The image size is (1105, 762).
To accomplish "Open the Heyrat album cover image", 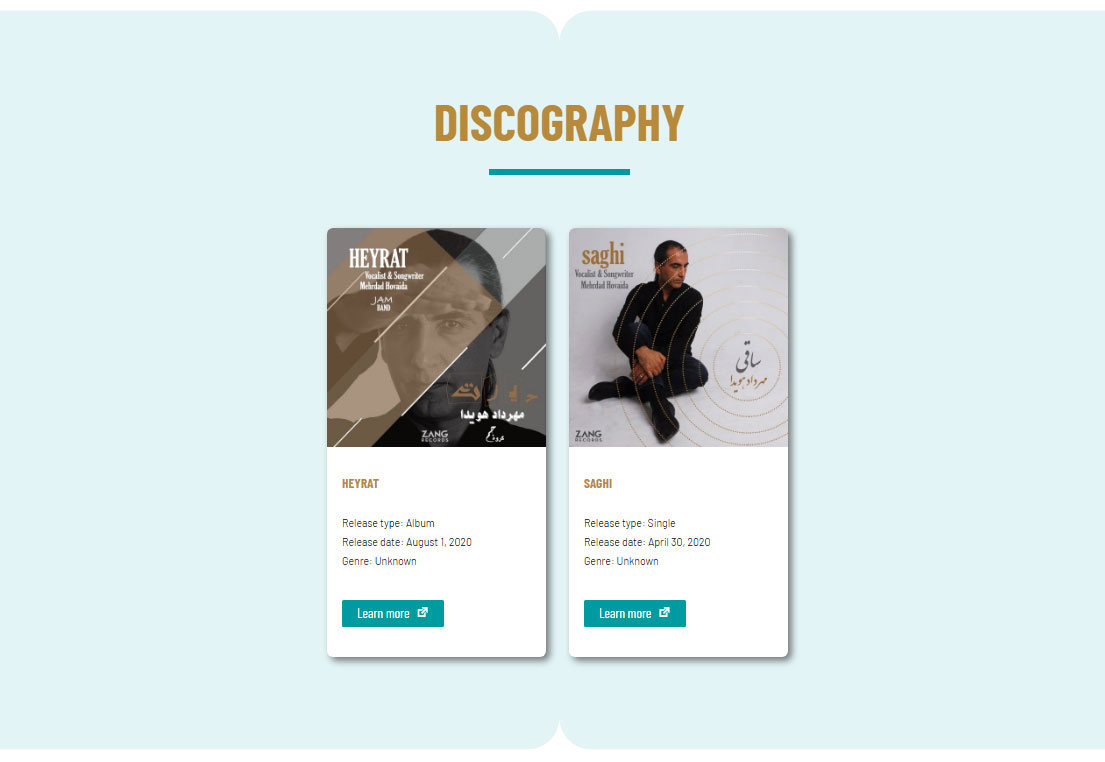I will [436, 337].
